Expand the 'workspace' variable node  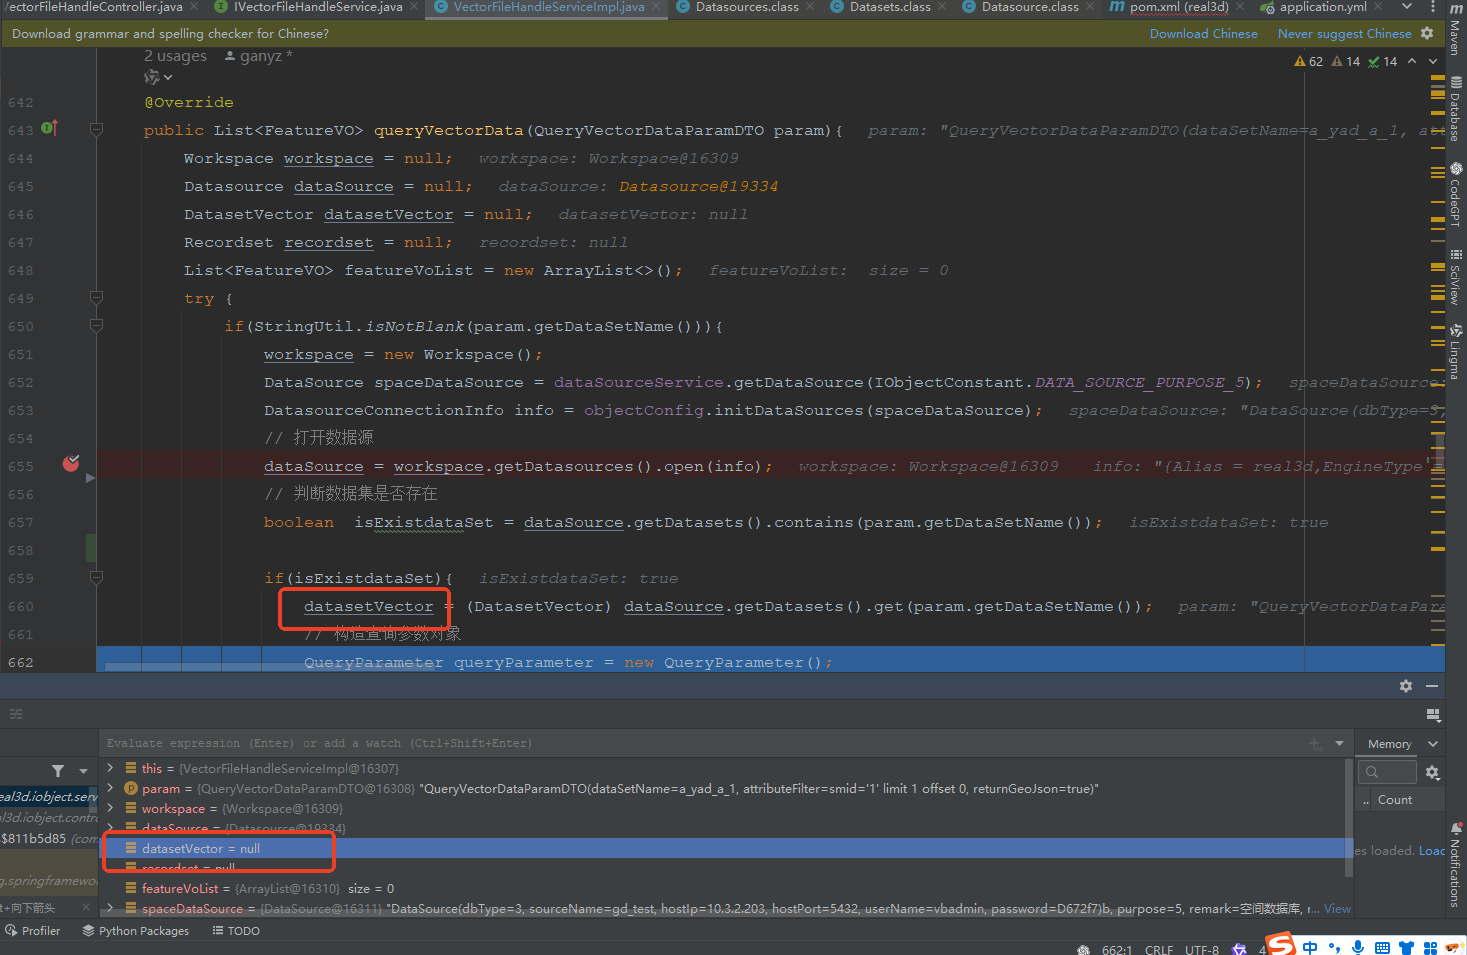point(111,809)
